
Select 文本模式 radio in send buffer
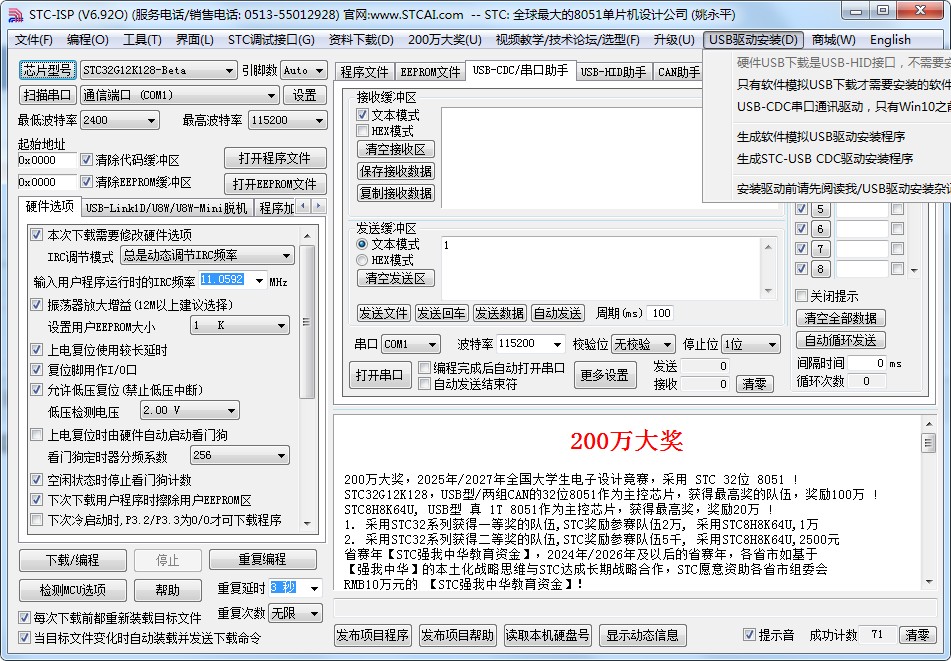[362, 244]
